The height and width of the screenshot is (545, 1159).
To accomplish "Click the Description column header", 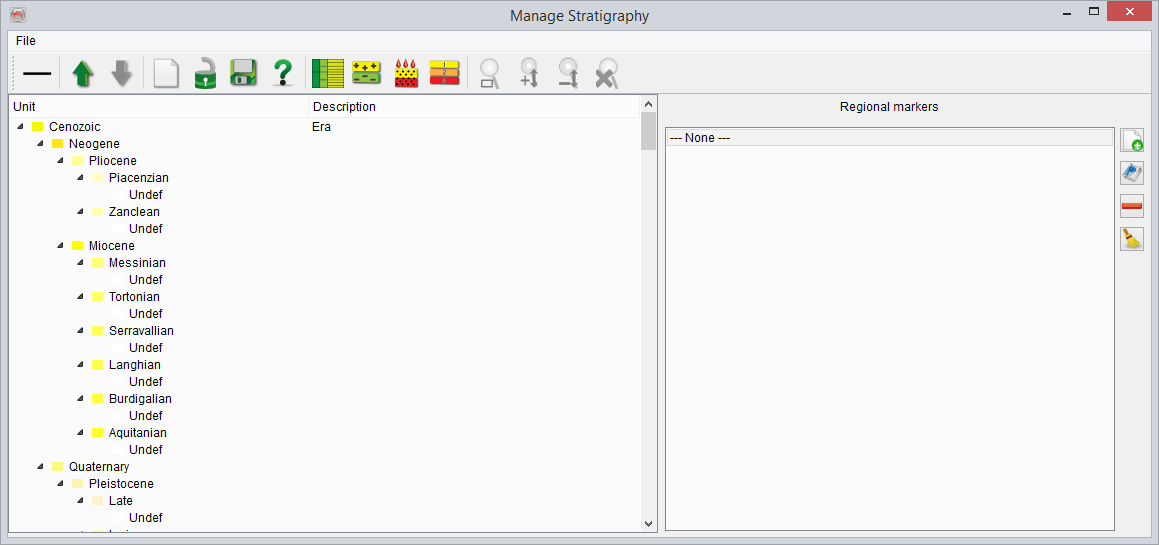I will (x=344, y=106).
